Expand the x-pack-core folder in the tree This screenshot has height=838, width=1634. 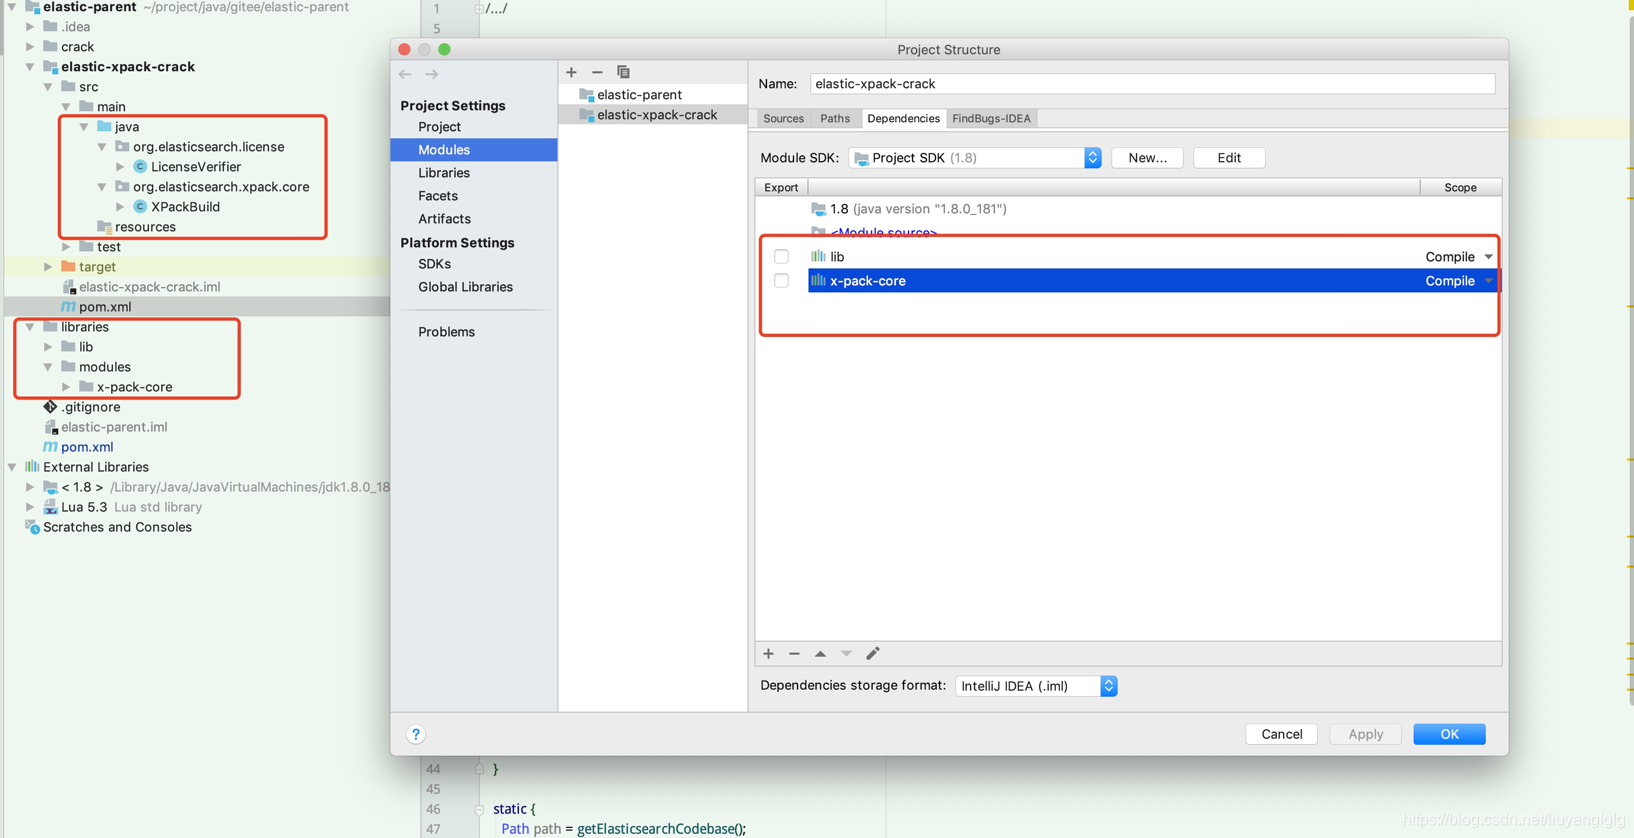66,387
